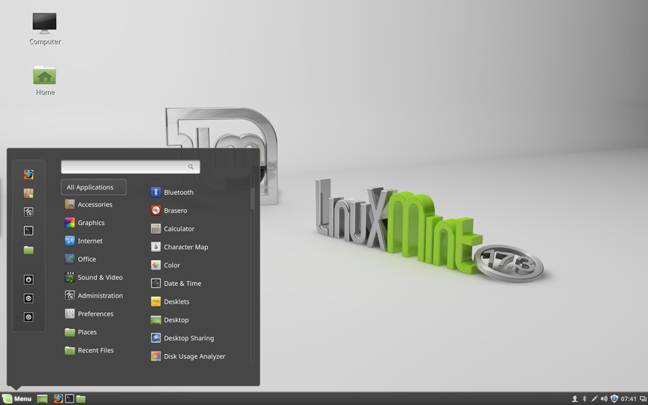Focus the menu search text field
648x405 pixels.
131,167
